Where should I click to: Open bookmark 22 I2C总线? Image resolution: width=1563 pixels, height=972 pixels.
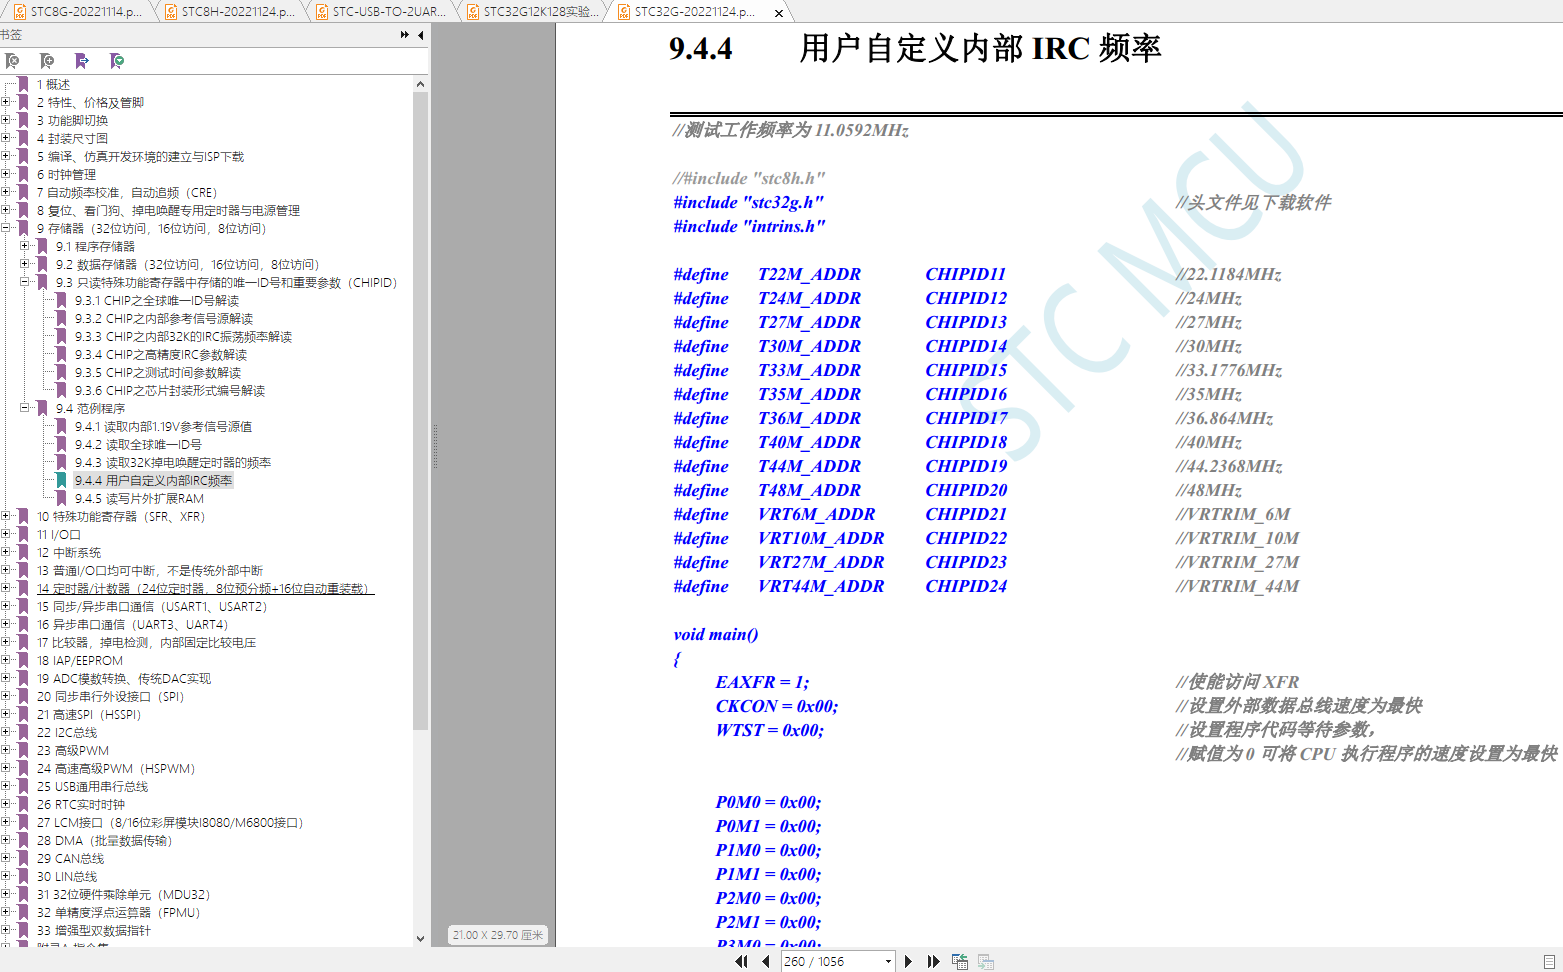(67, 732)
